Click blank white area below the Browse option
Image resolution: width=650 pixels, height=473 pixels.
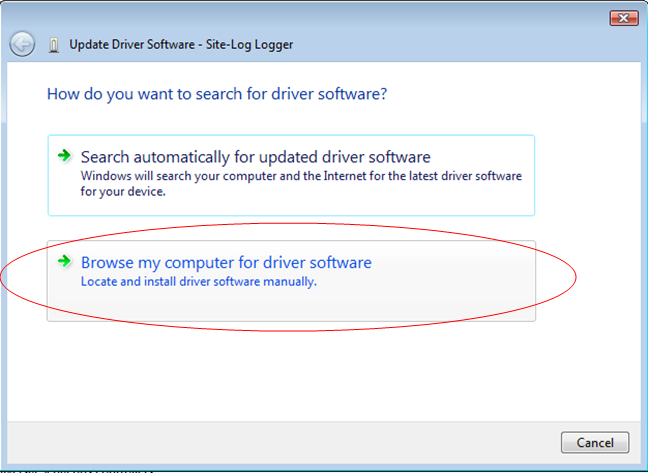[300, 370]
